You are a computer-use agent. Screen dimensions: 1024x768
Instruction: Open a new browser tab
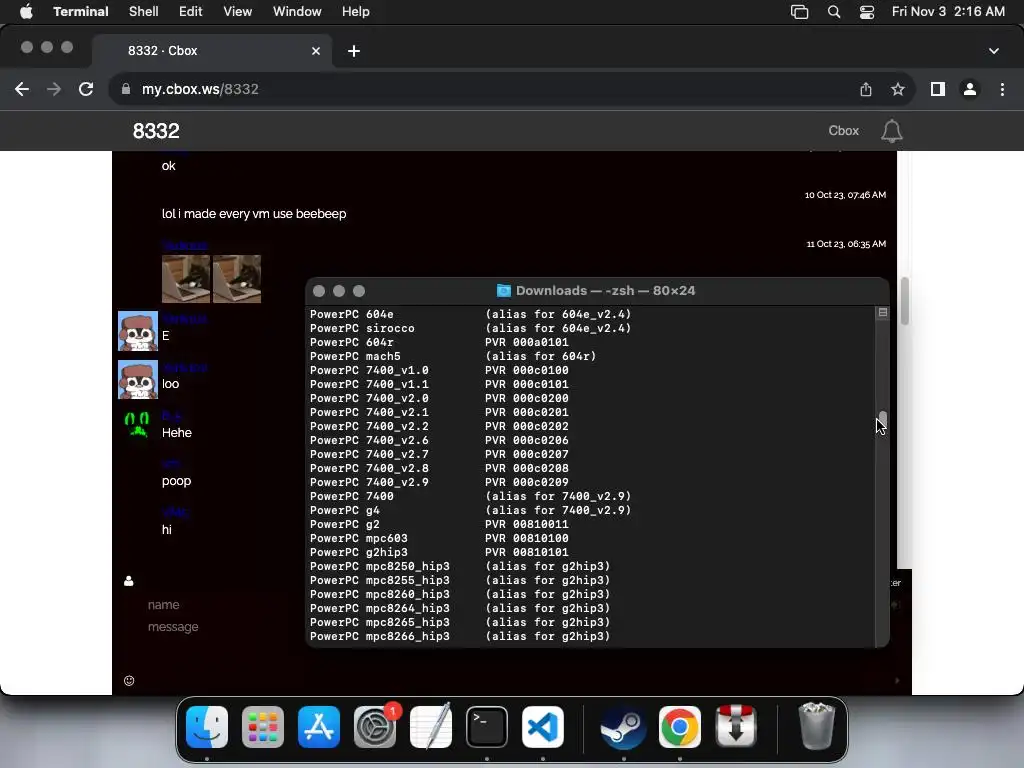tap(354, 51)
